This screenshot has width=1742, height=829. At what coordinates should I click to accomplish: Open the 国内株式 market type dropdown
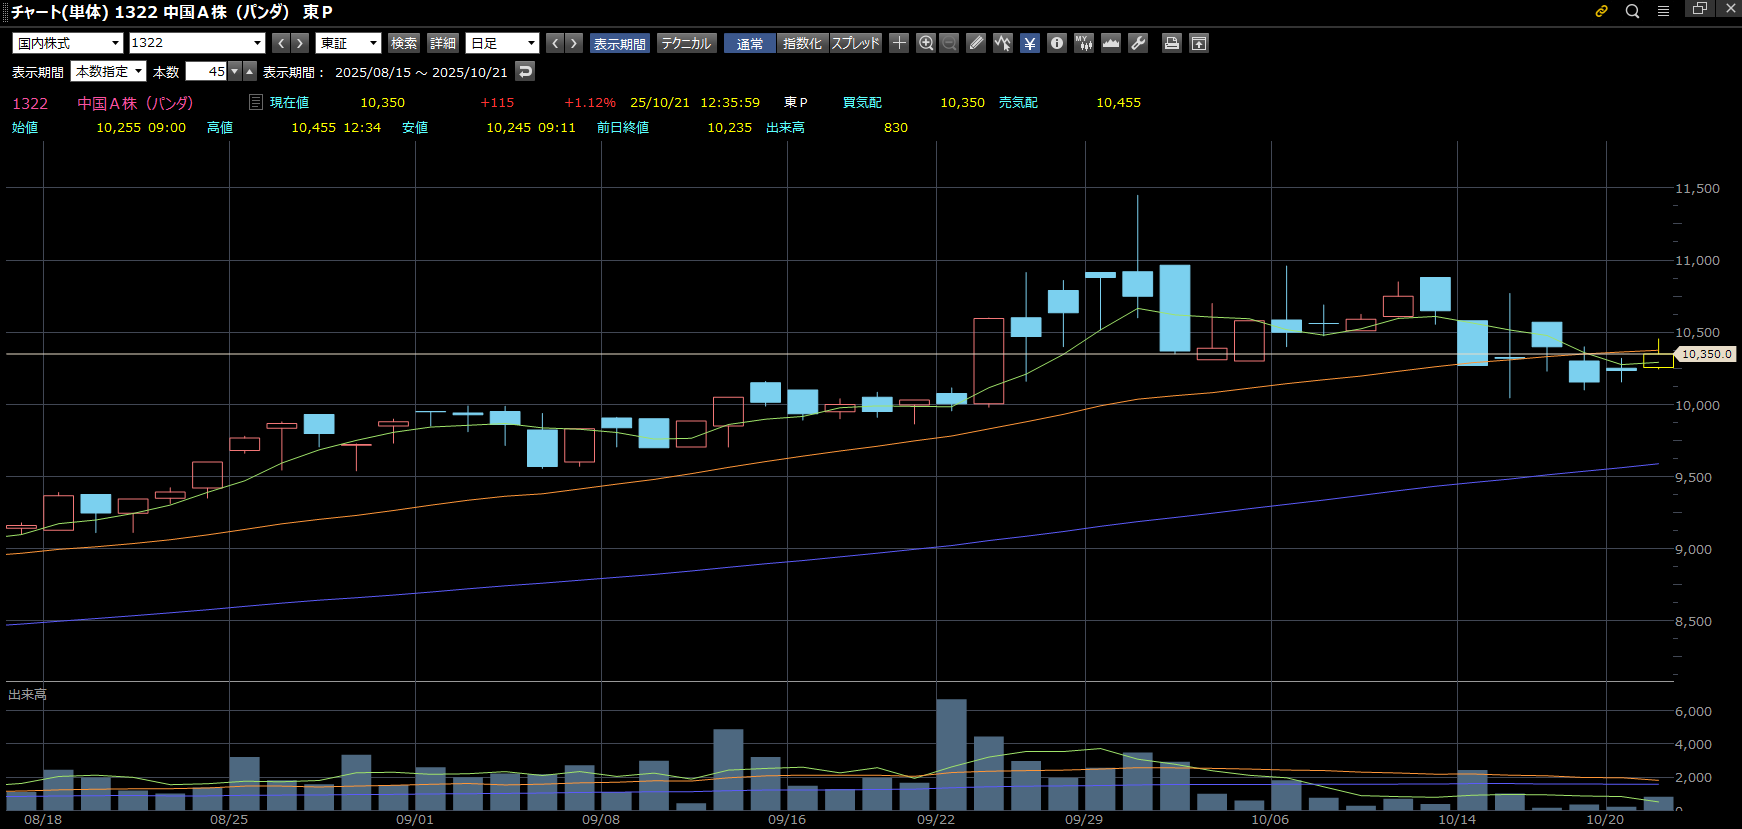[x=68, y=43]
